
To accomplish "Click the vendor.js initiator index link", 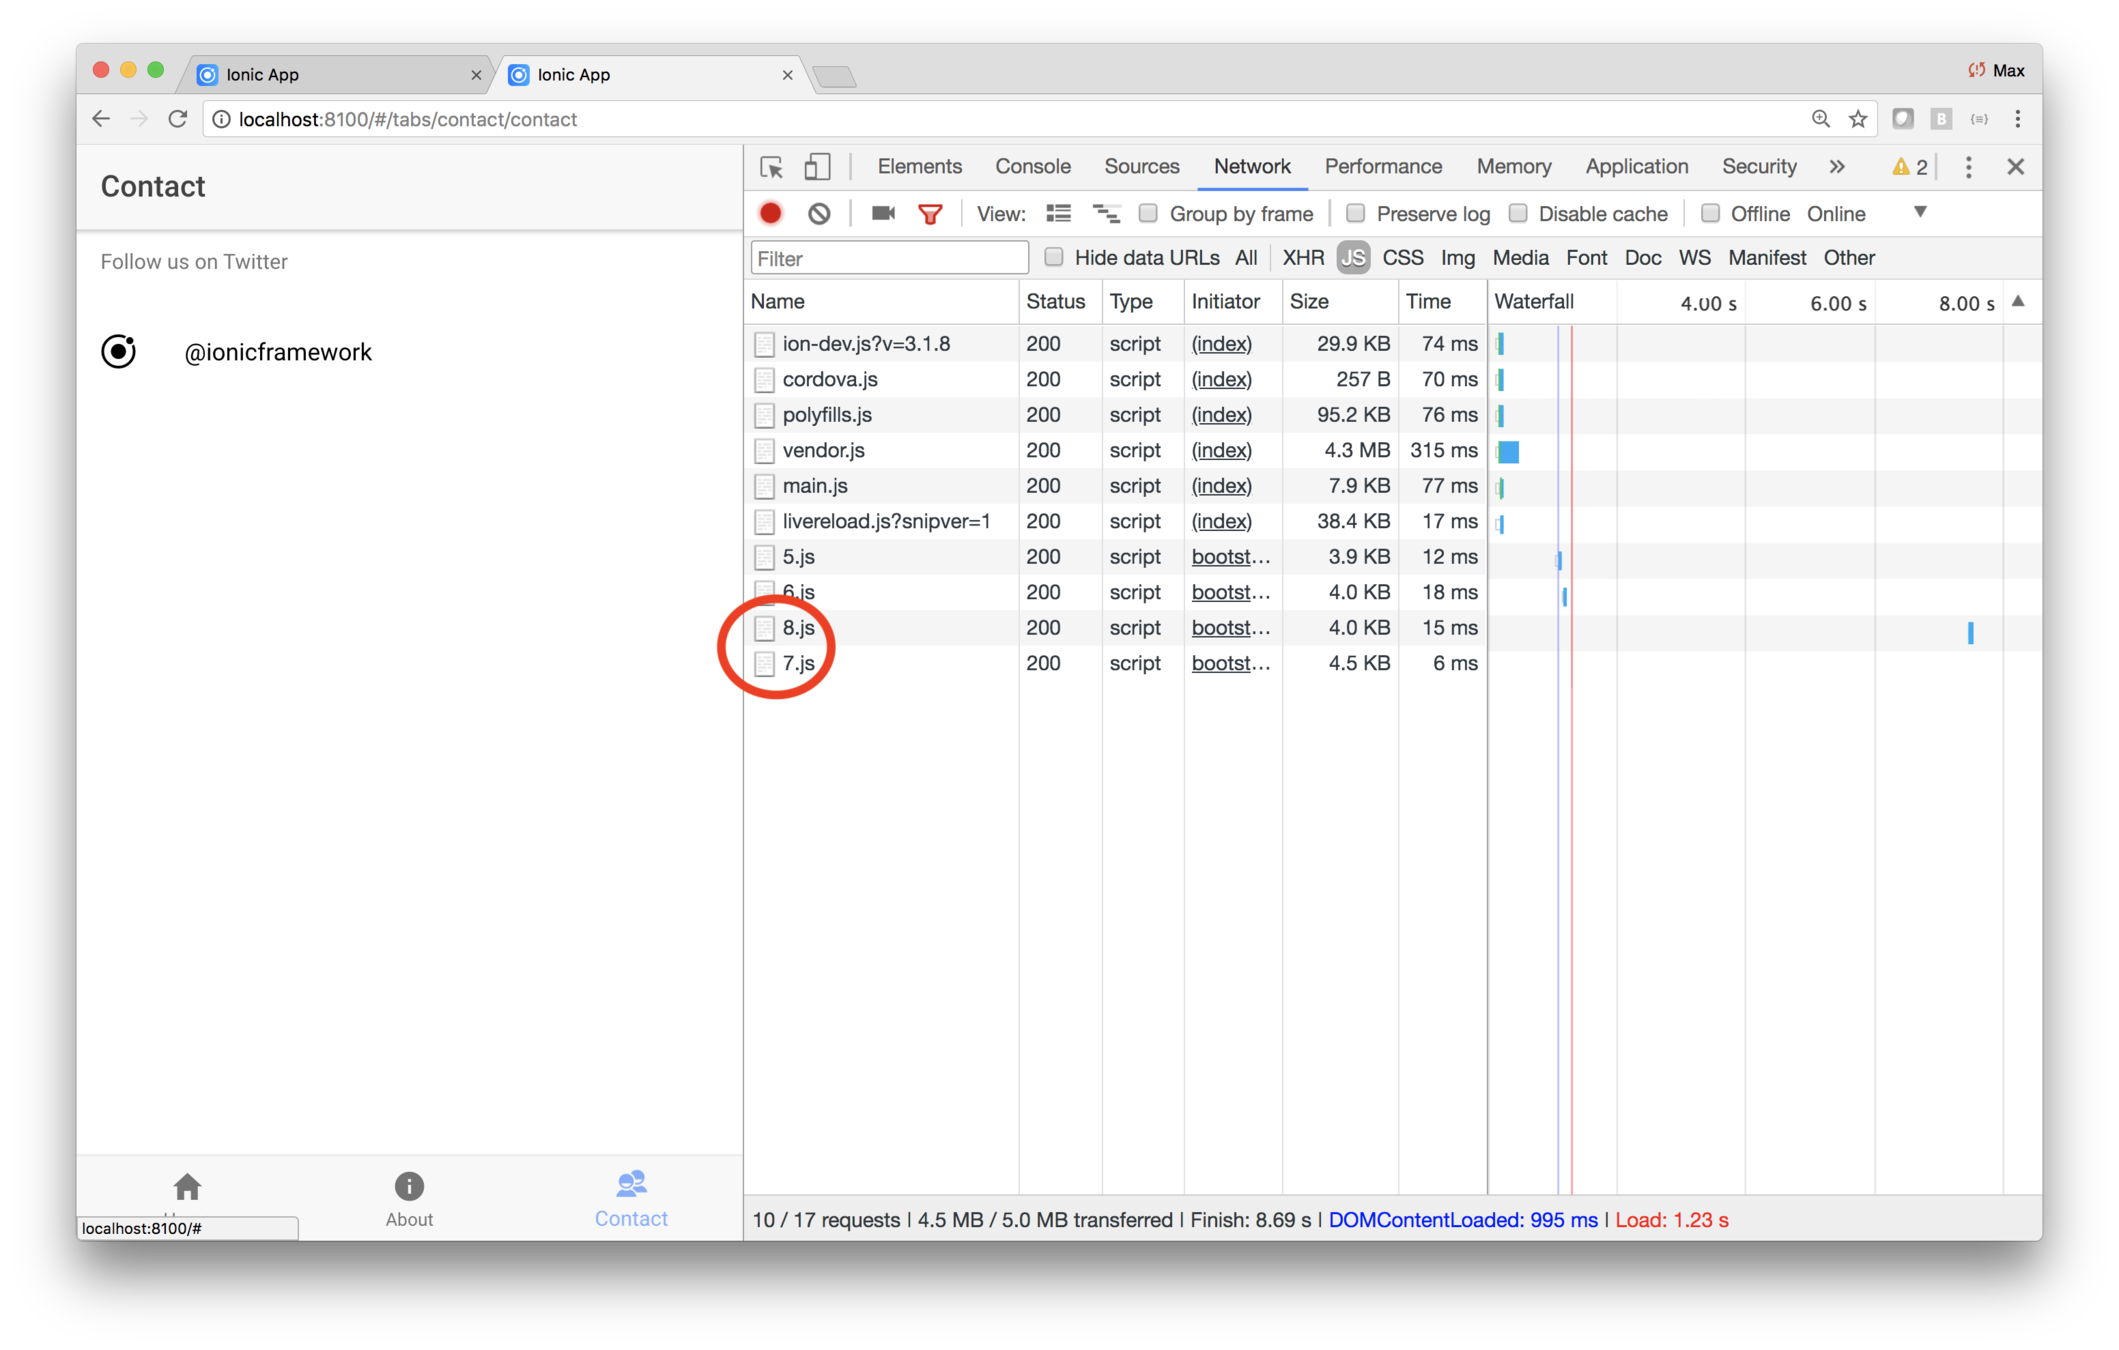I will (1221, 450).
